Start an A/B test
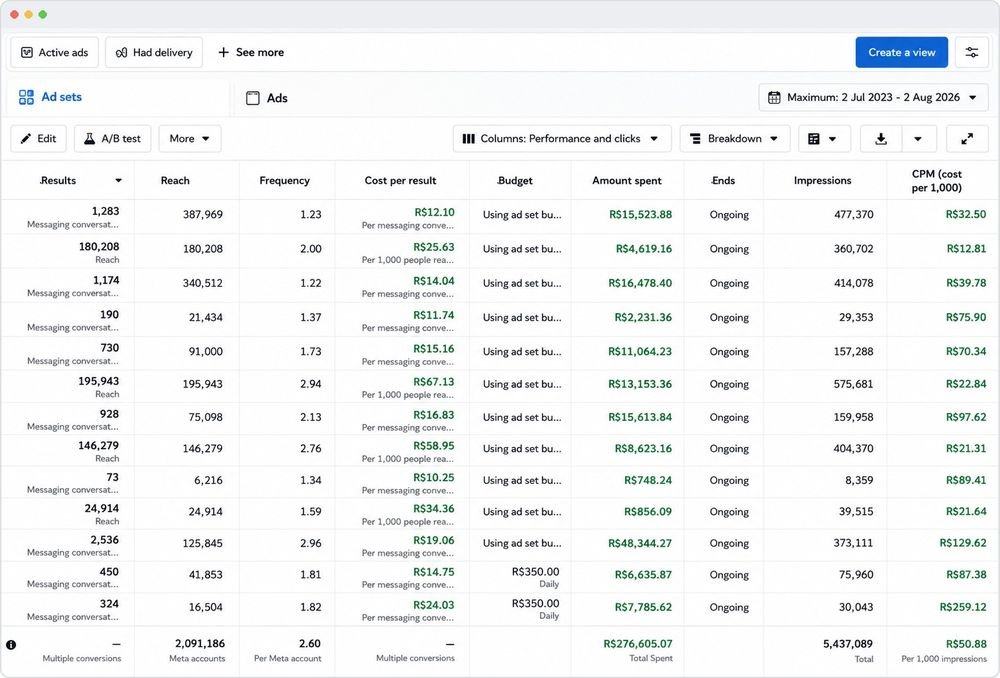This screenshot has width=1000, height=678. 112,138
